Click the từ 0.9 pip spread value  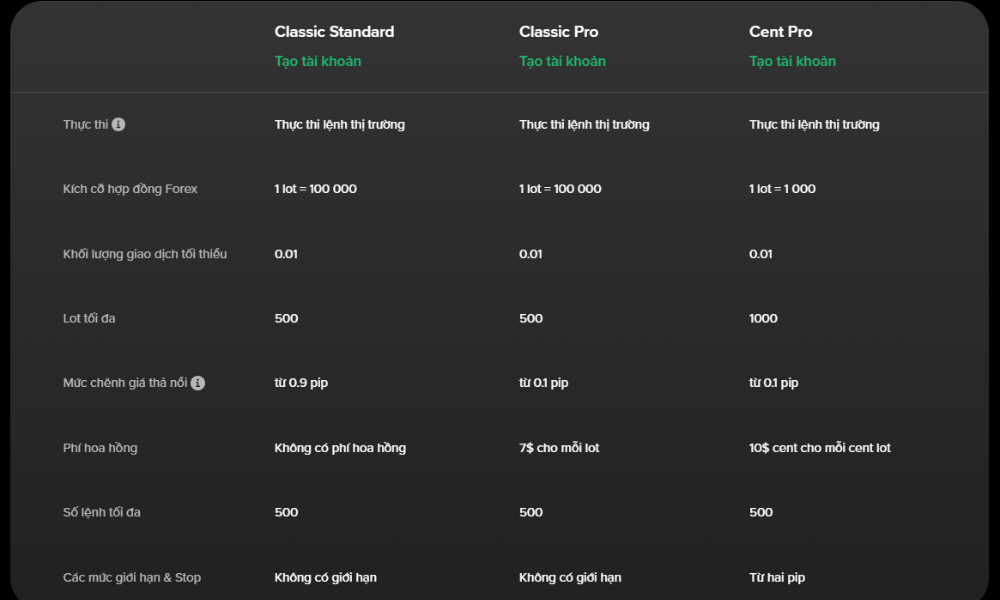(x=301, y=383)
